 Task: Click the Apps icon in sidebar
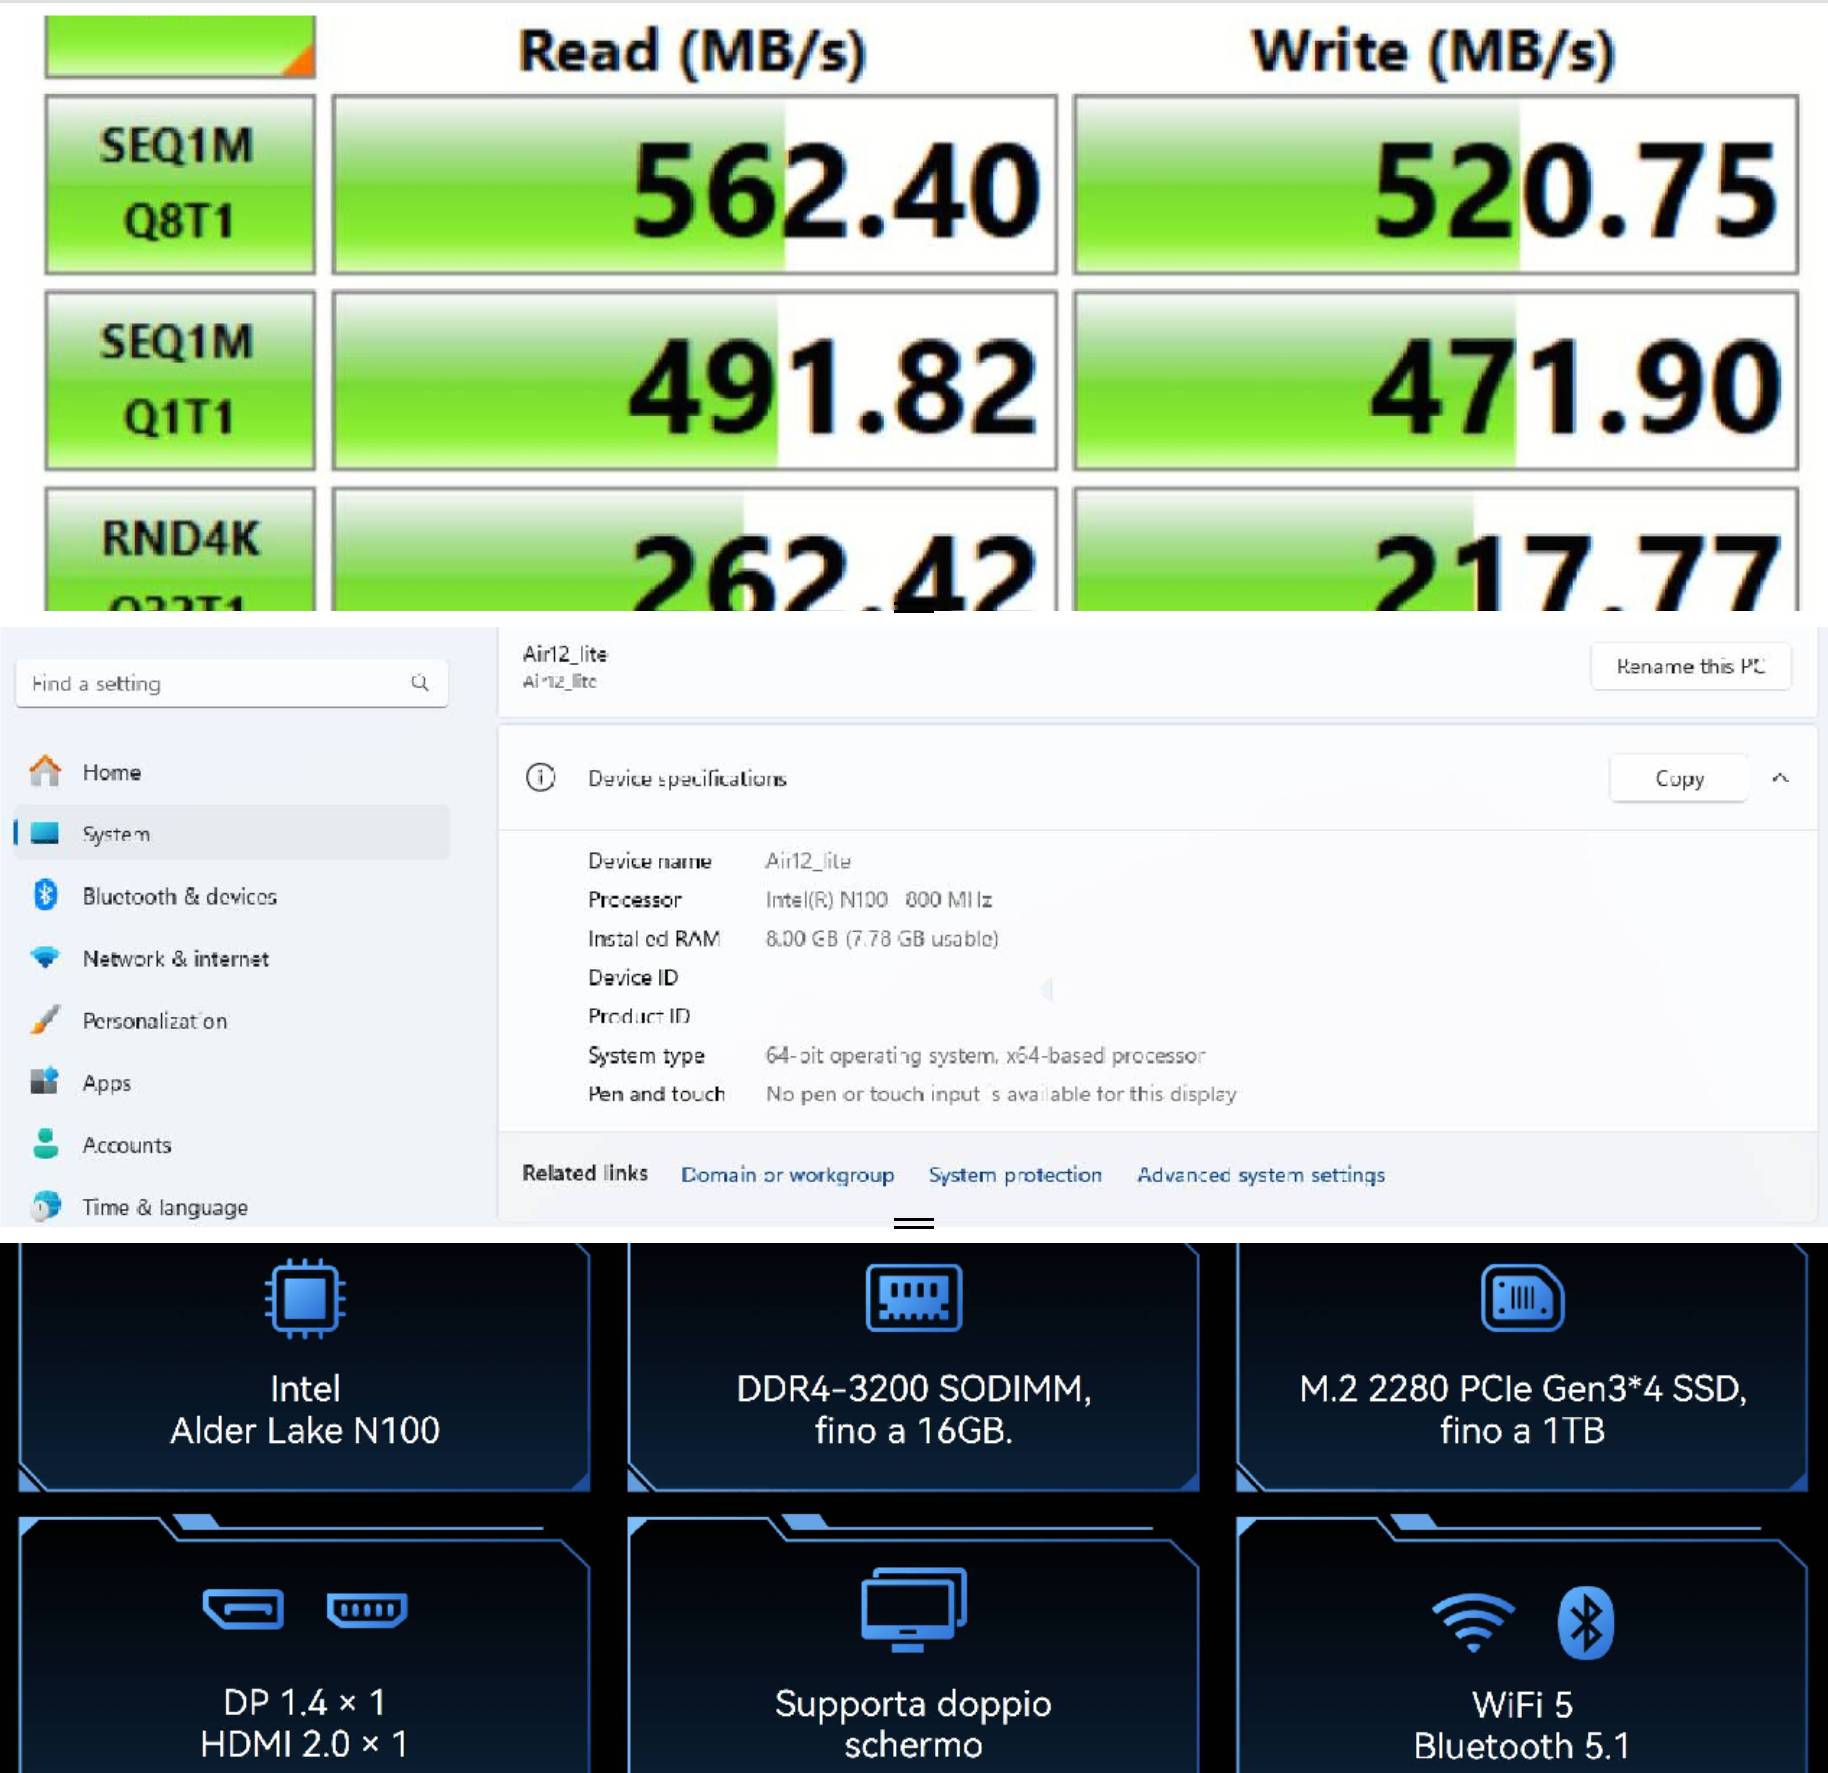pos(45,1082)
